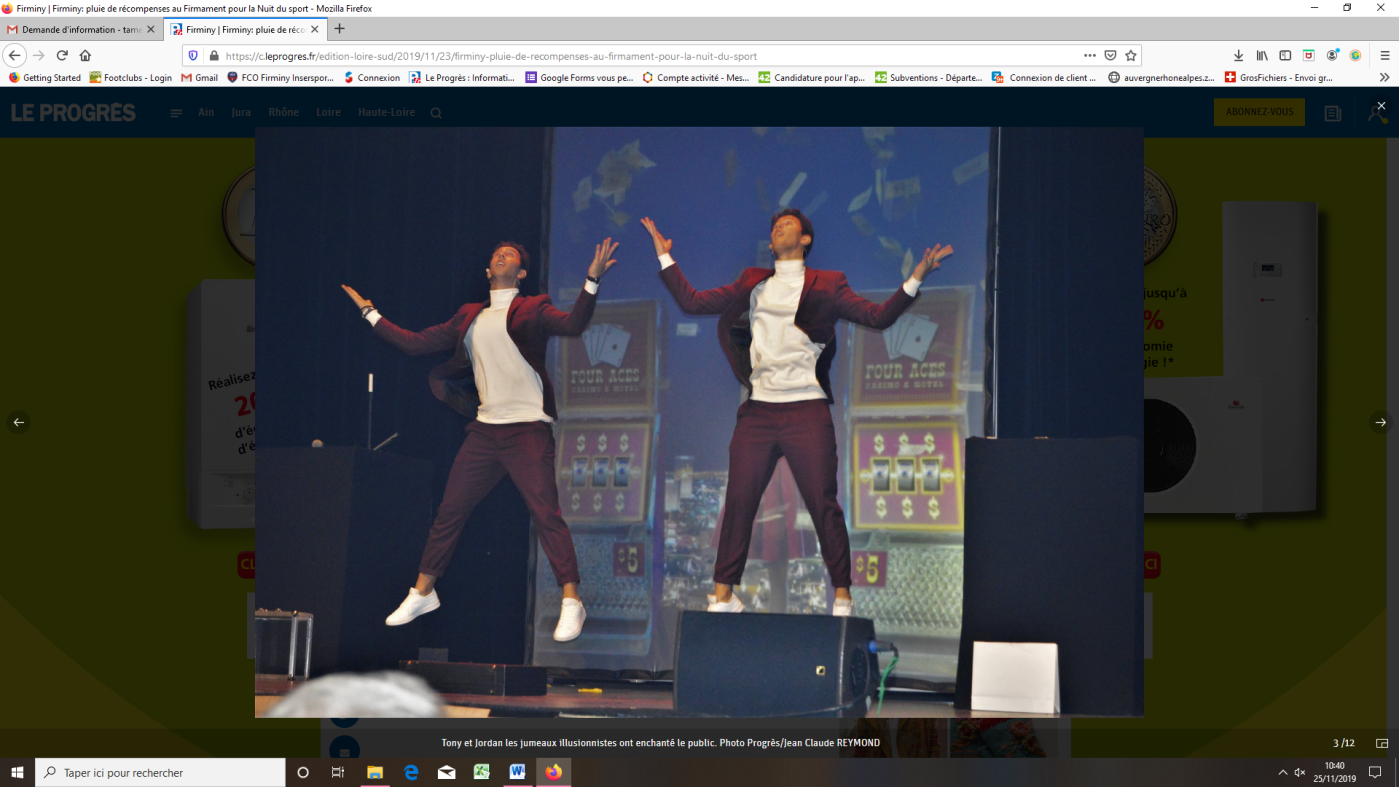Switch to the Demande d'information Gmail tab
This screenshot has height=787, width=1399.
pos(82,30)
